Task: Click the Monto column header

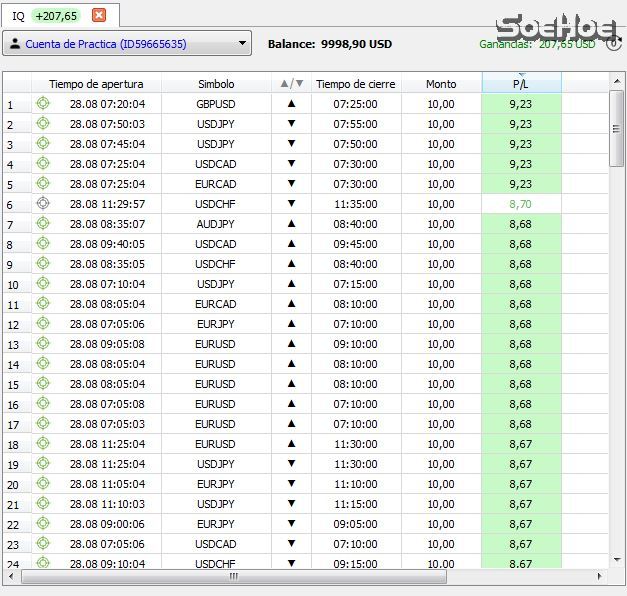Action: 441,84
